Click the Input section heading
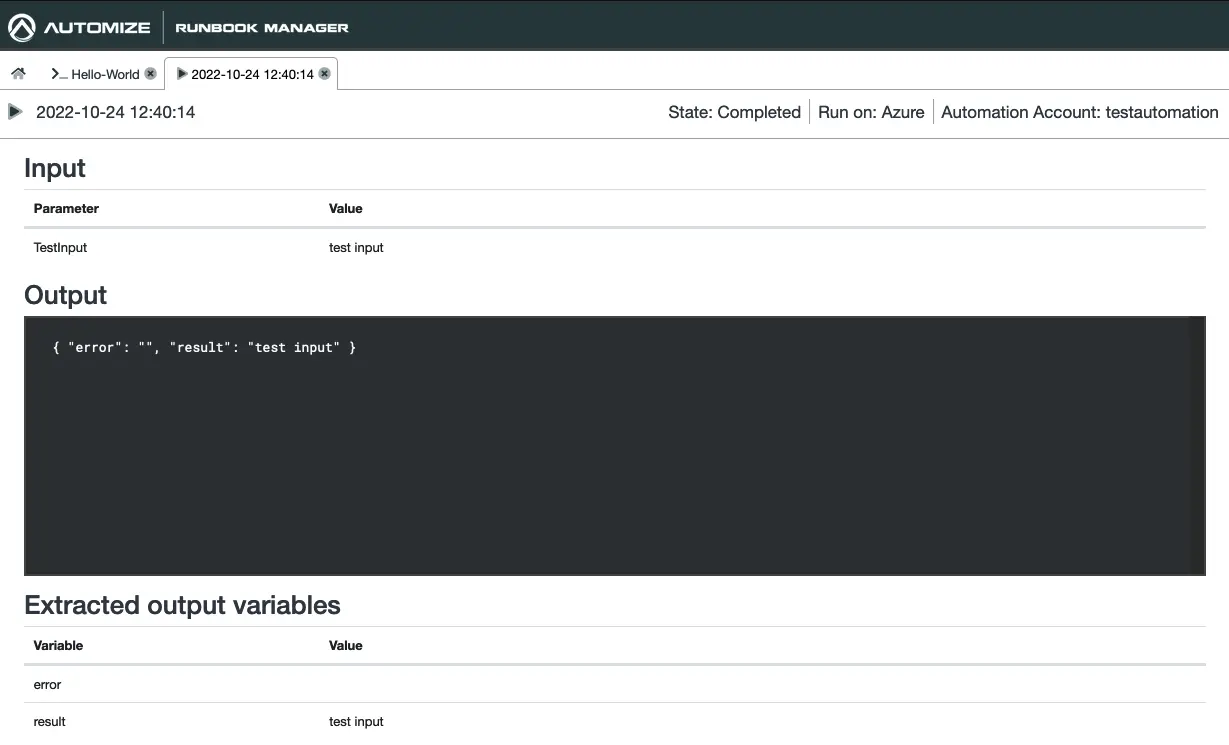The height and width of the screenshot is (745, 1229). point(55,168)
